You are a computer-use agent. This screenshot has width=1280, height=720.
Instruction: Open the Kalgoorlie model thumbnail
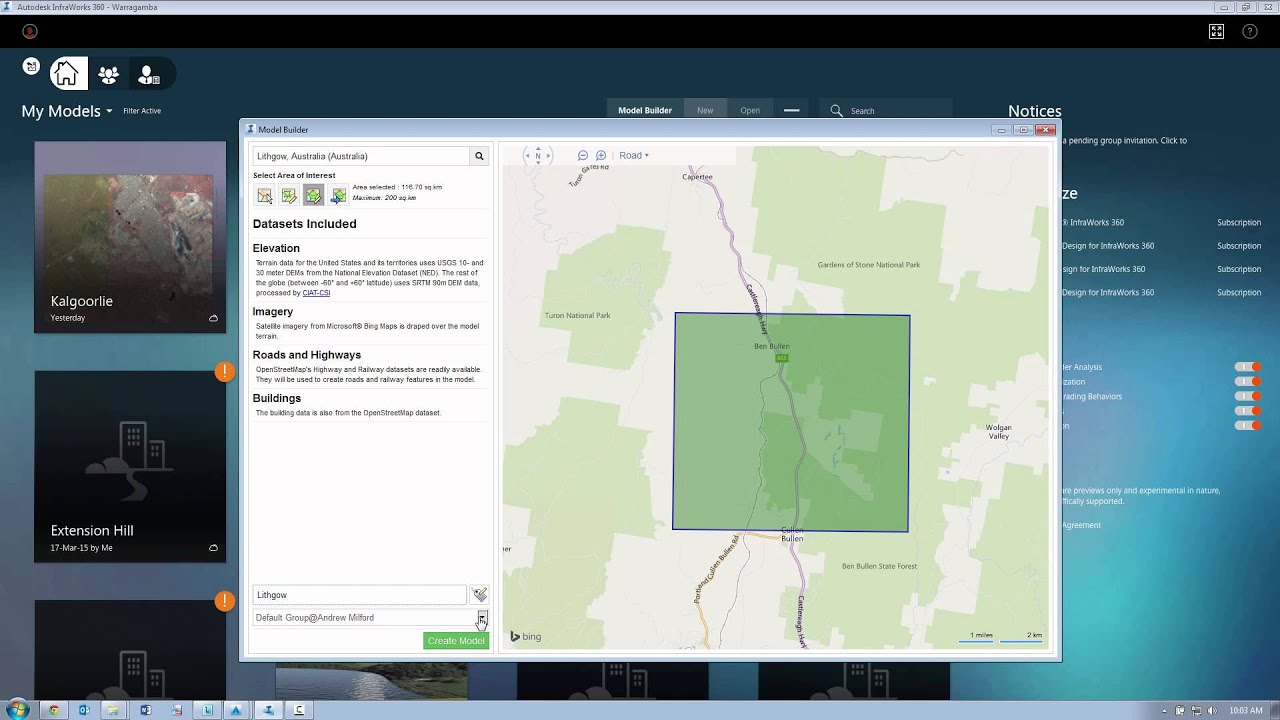coord(130,237)
